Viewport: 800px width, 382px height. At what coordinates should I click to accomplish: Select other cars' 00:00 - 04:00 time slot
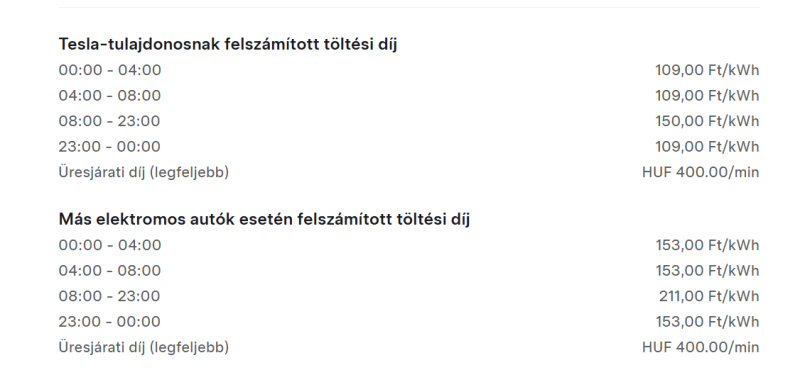point(110,245)
